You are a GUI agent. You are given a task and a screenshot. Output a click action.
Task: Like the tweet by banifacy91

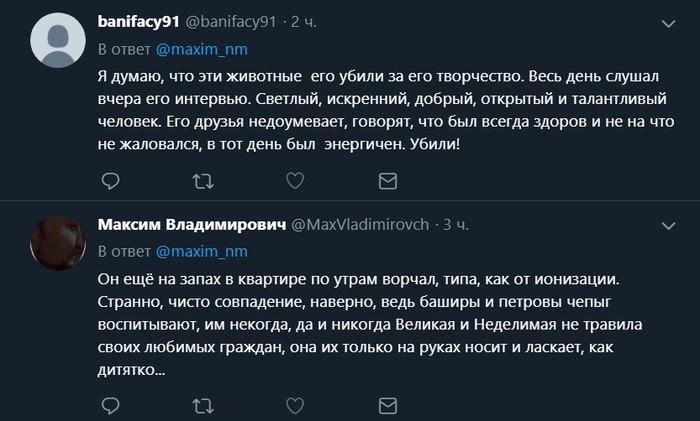click(x=295, y=180)
